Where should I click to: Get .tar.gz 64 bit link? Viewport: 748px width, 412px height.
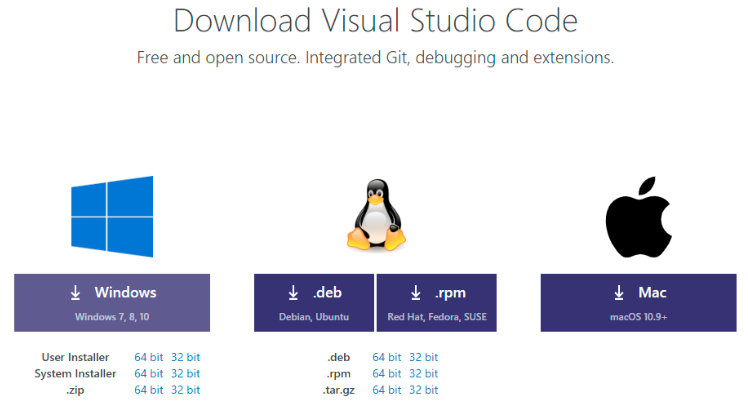point(387,390)
